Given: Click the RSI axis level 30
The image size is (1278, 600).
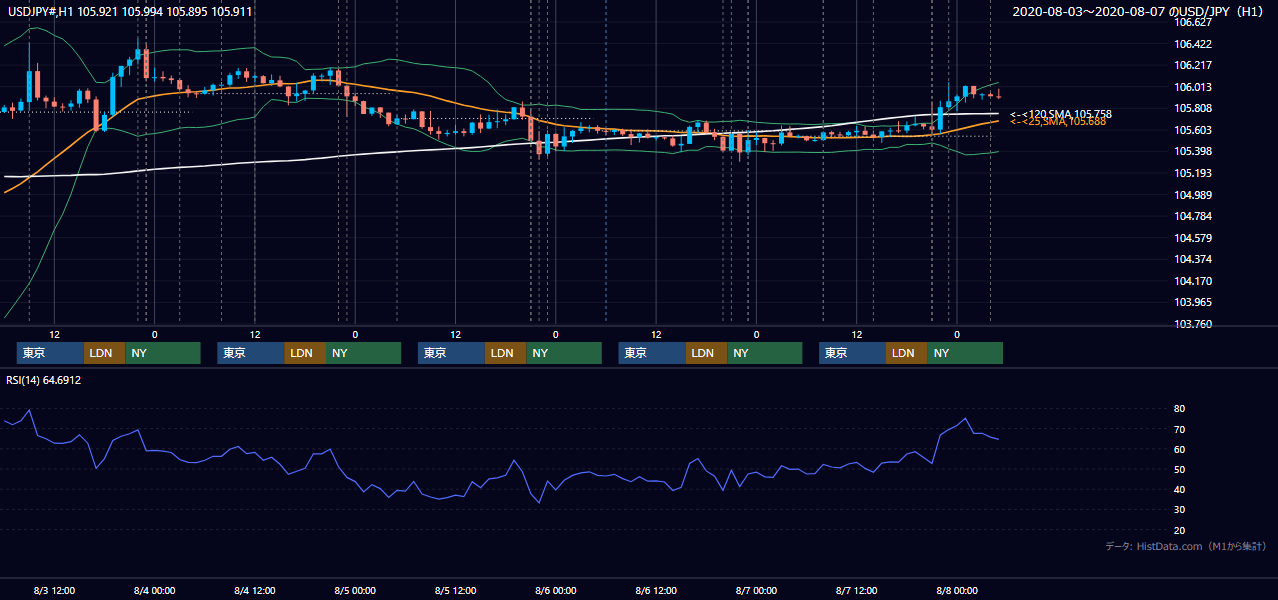Looking at the screenshot, I should 1180,510.
